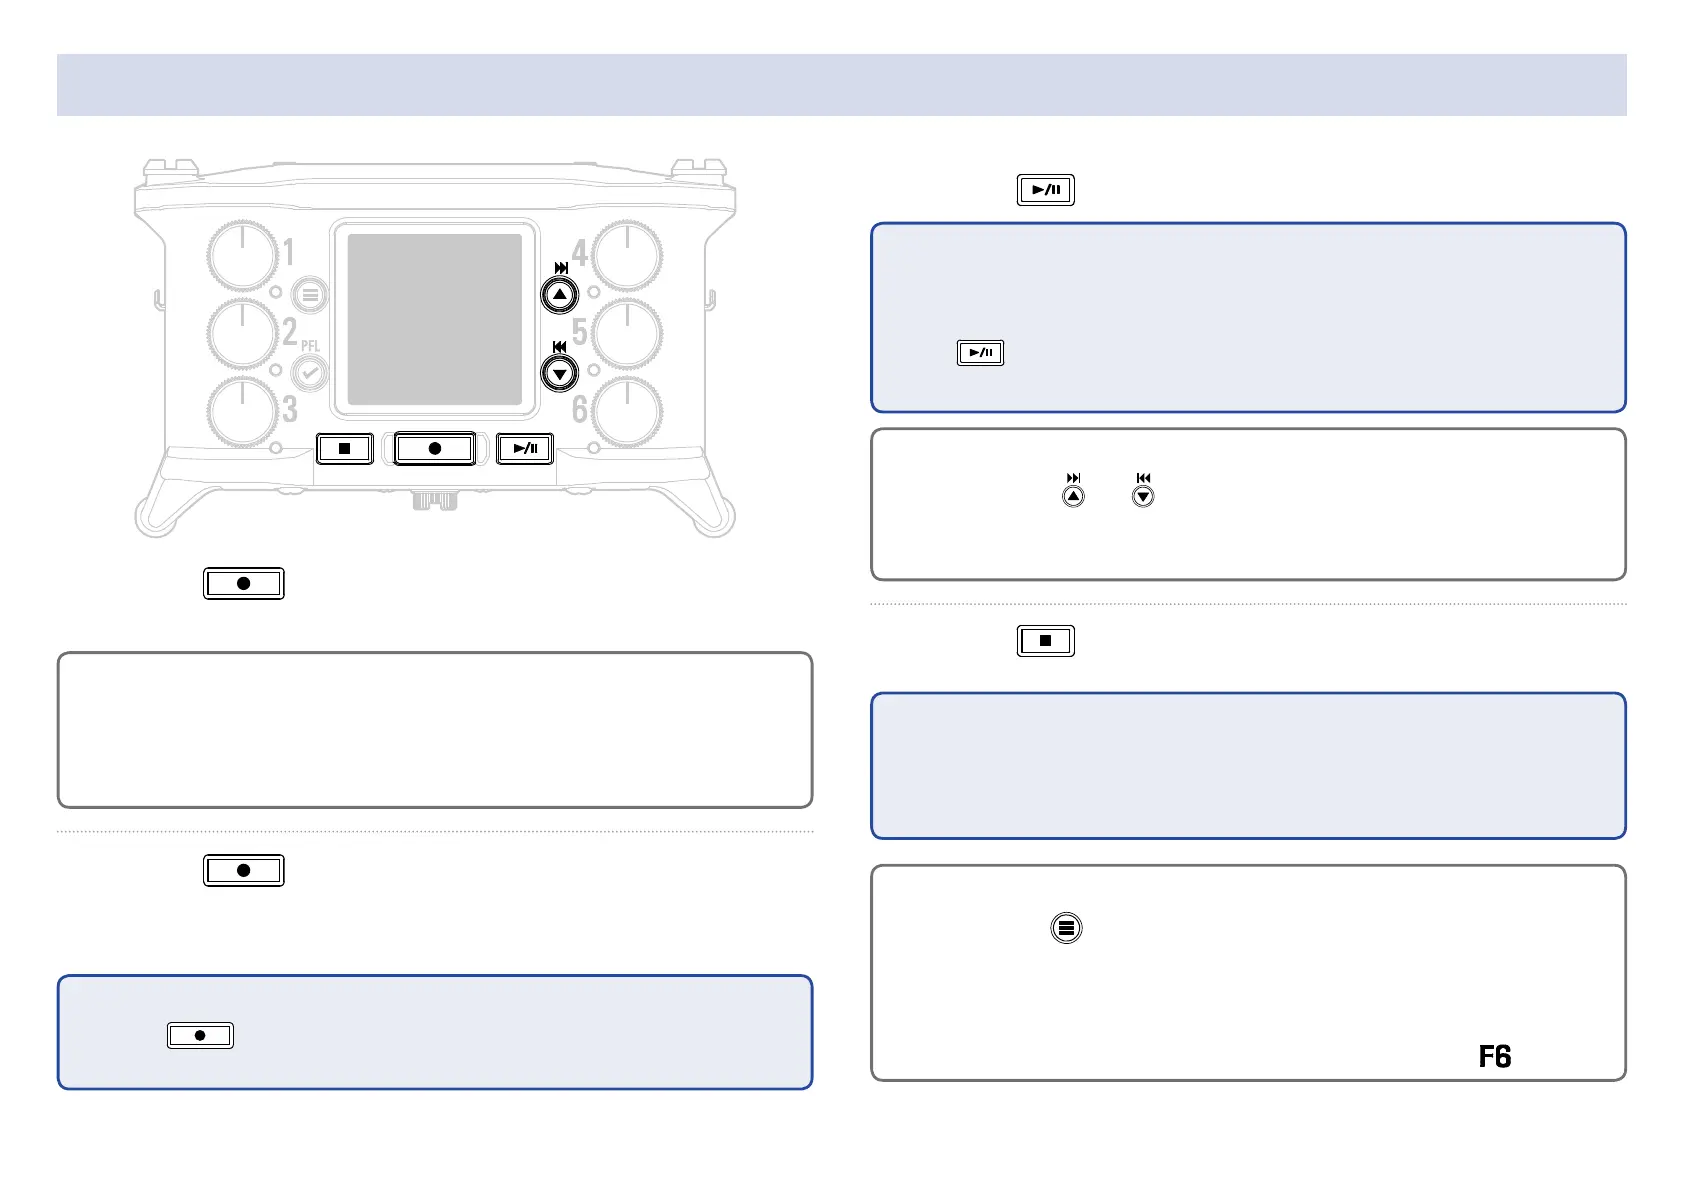This screenshot has width=1684, height=1191.
Task: Click the track 4 knob on the device
Action: (627, 256)
